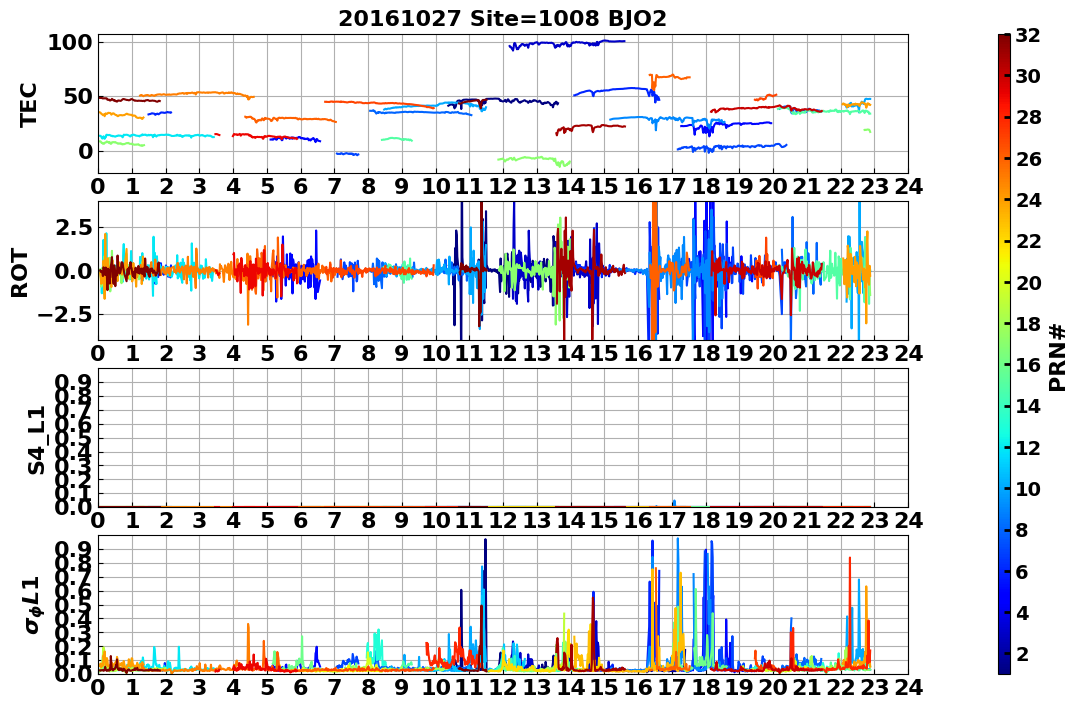Click the green colorbar region near 16
This screenshot has height=709, width=1077.
pos(1004,365)
